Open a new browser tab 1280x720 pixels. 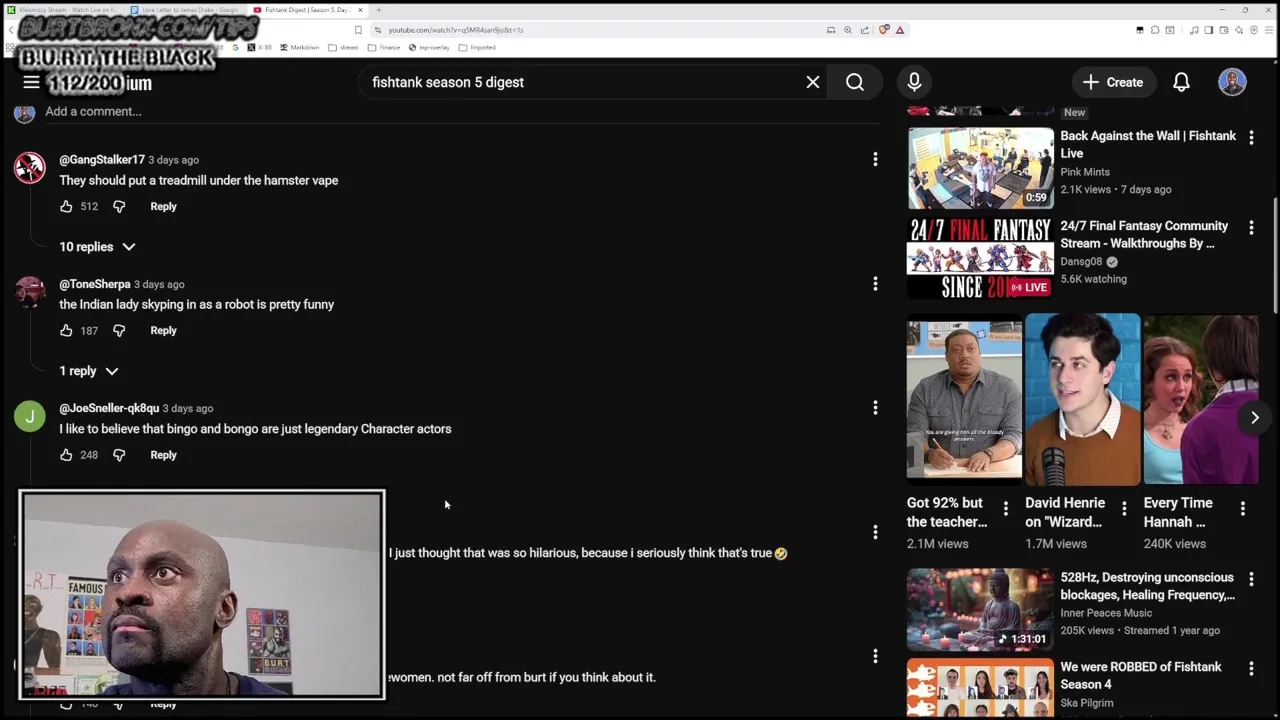coord(378,10)
